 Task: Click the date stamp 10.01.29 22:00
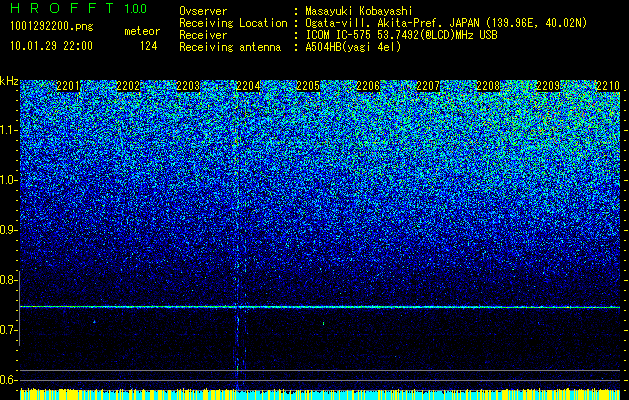(x=51, y=46)
